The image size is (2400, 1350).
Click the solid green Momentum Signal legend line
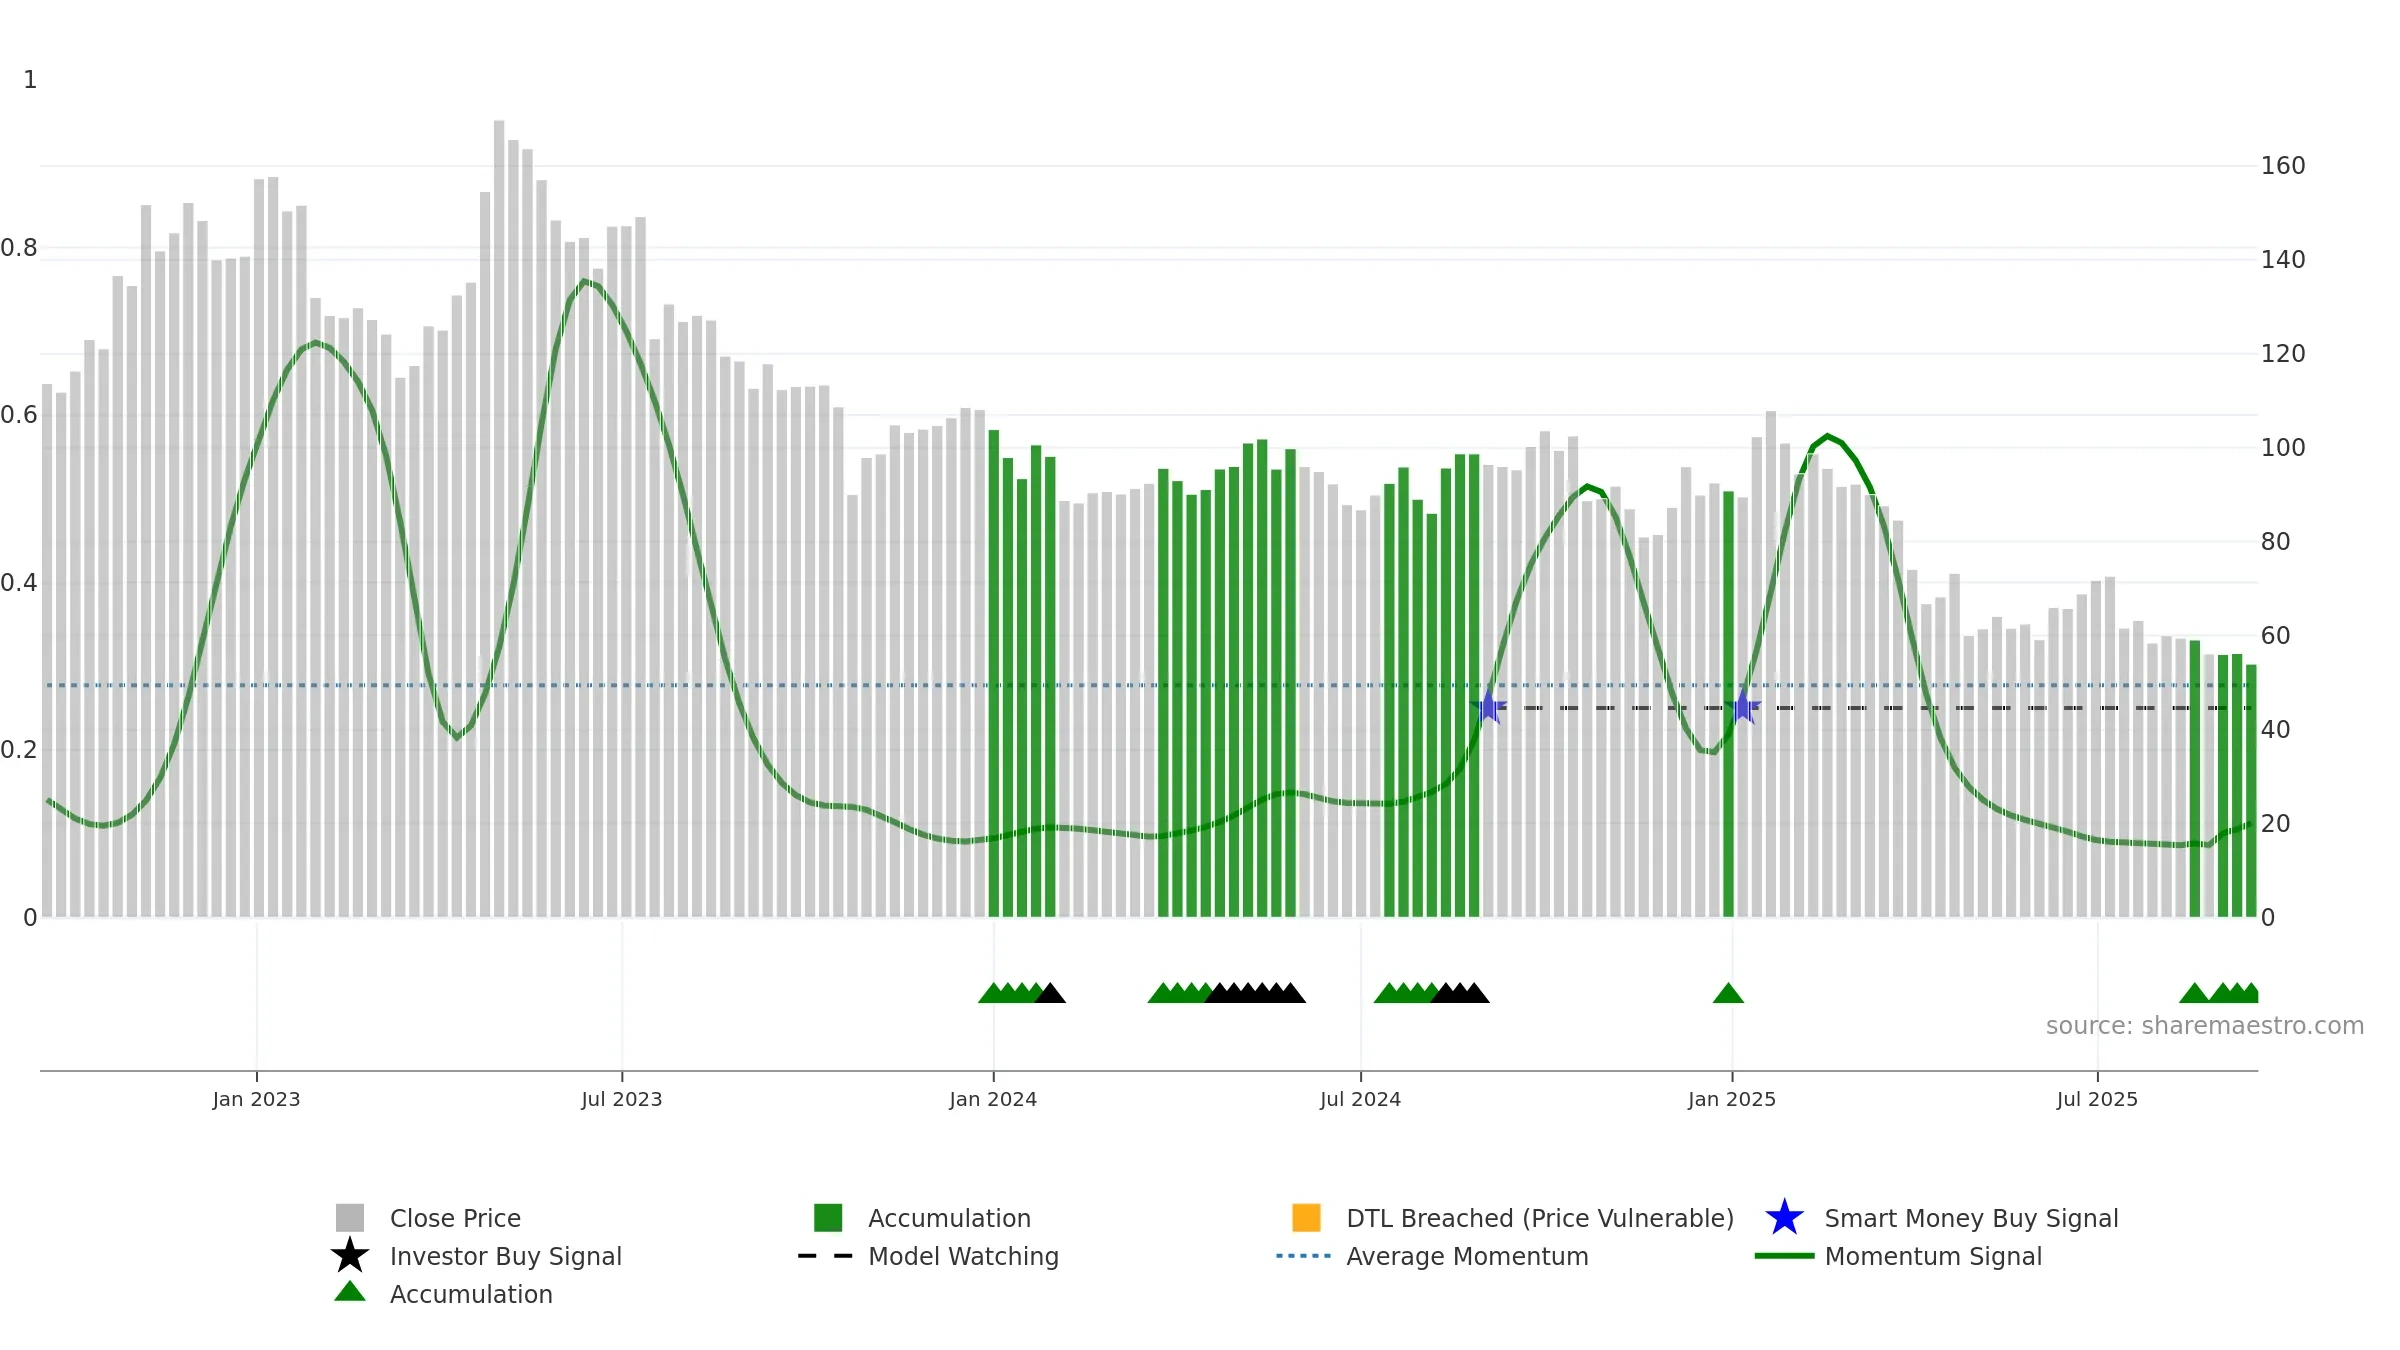[x=1784, y=1256]
